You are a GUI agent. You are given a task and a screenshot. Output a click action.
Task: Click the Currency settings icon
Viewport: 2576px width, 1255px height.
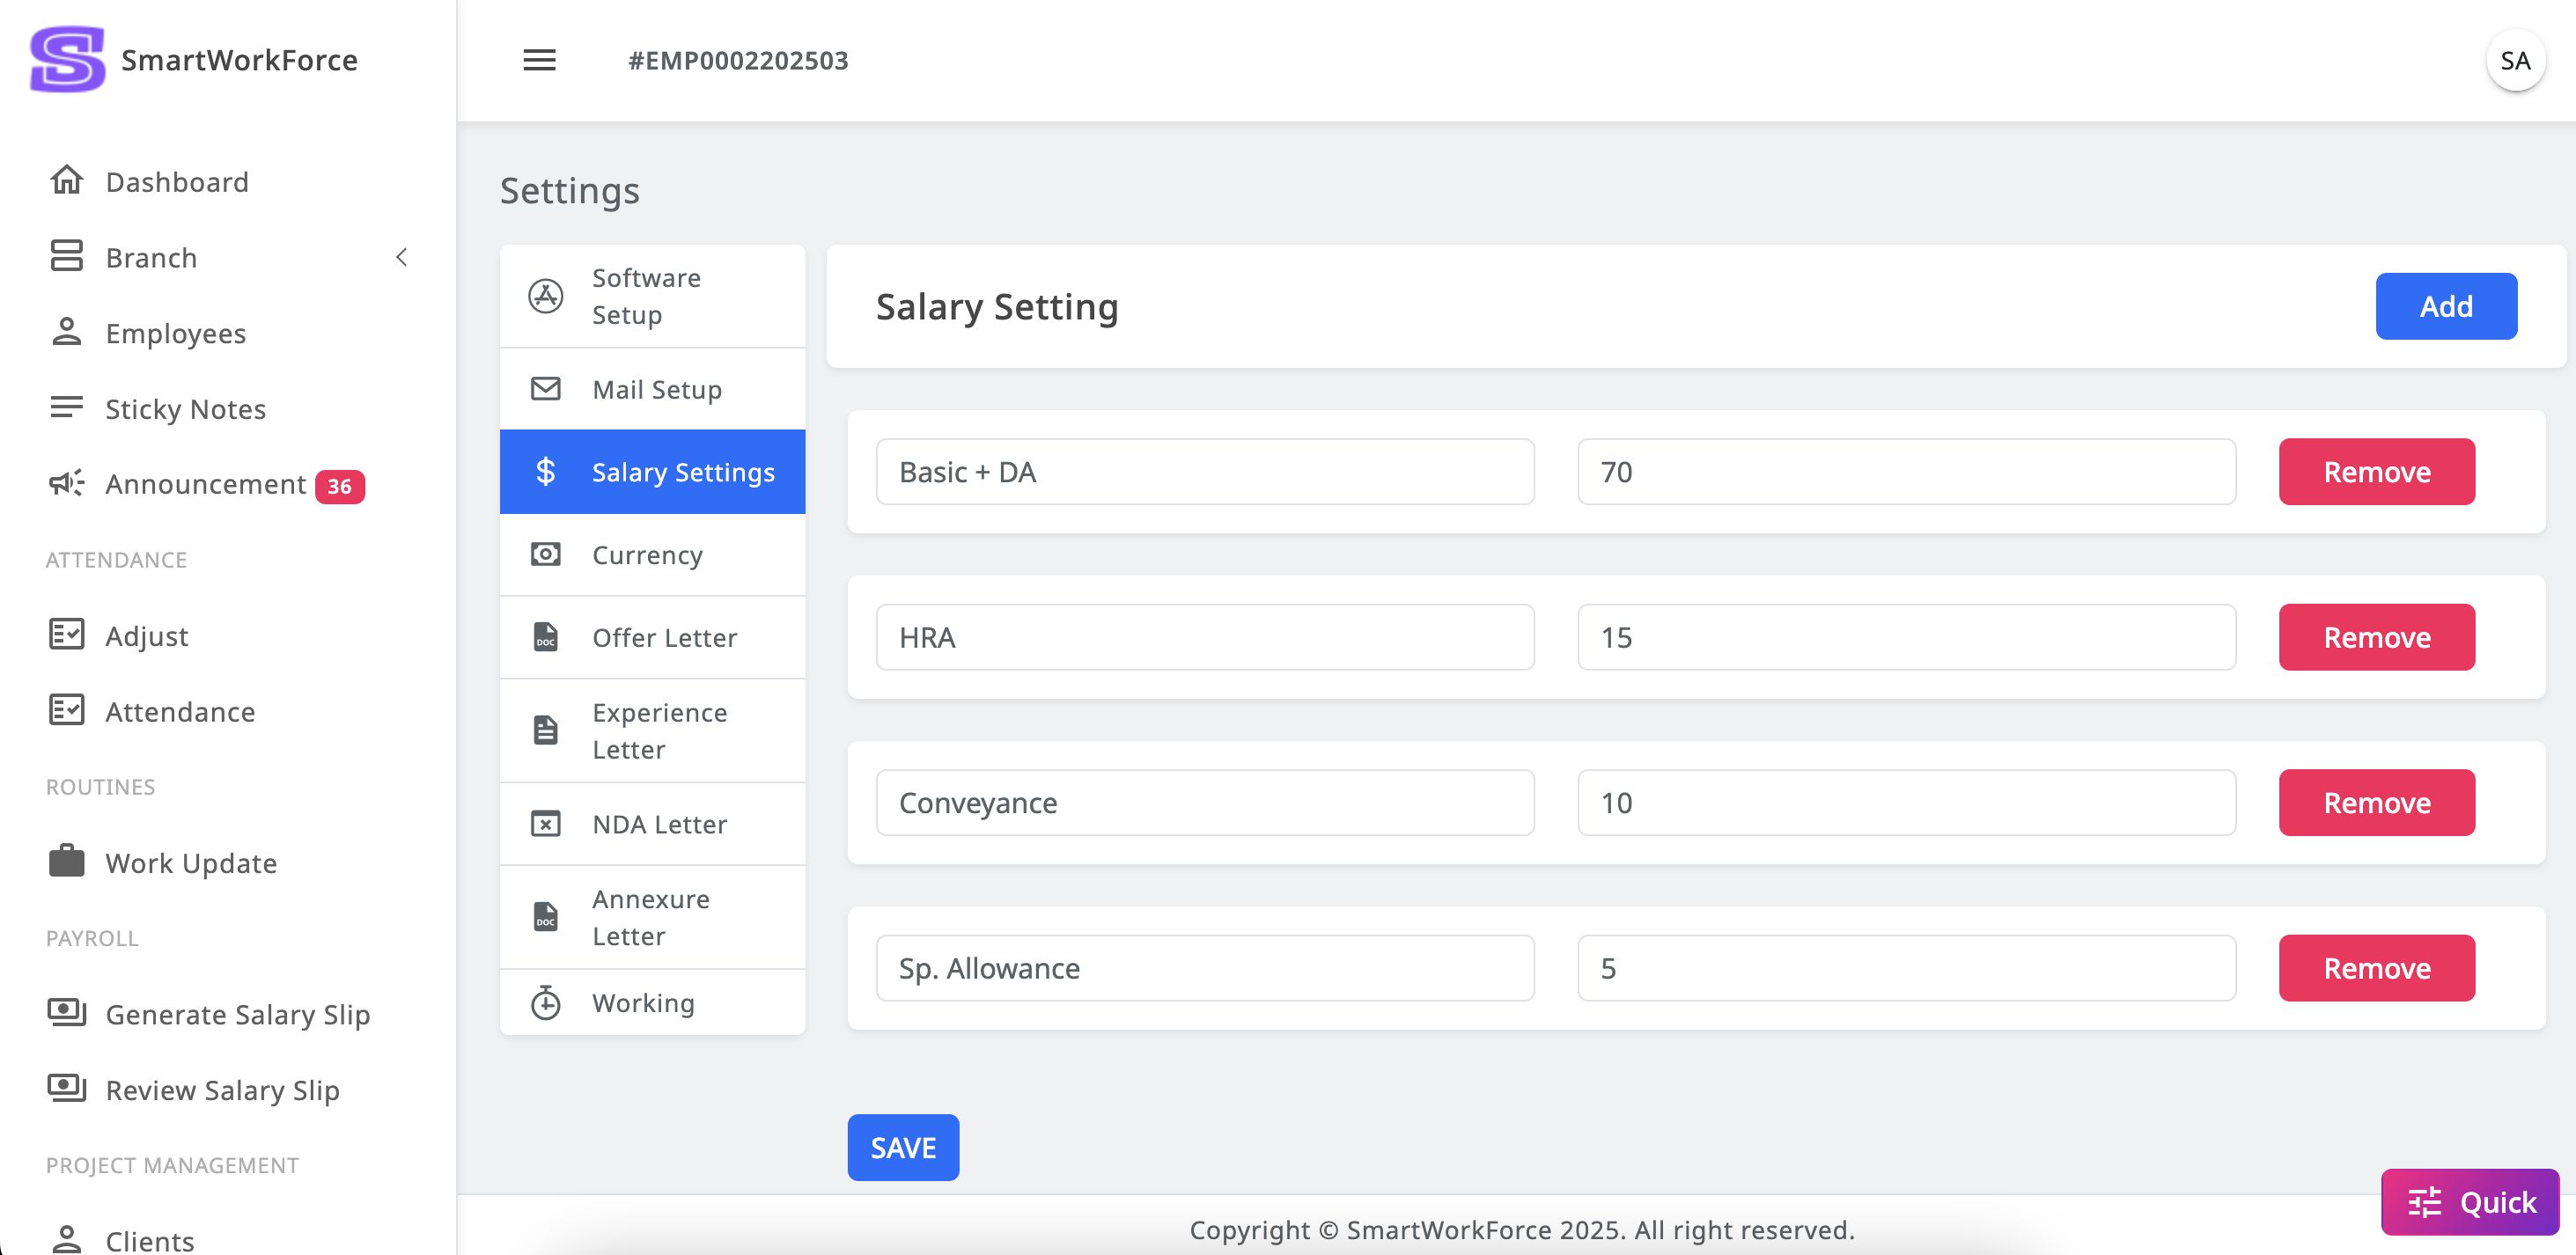[545, 554]
